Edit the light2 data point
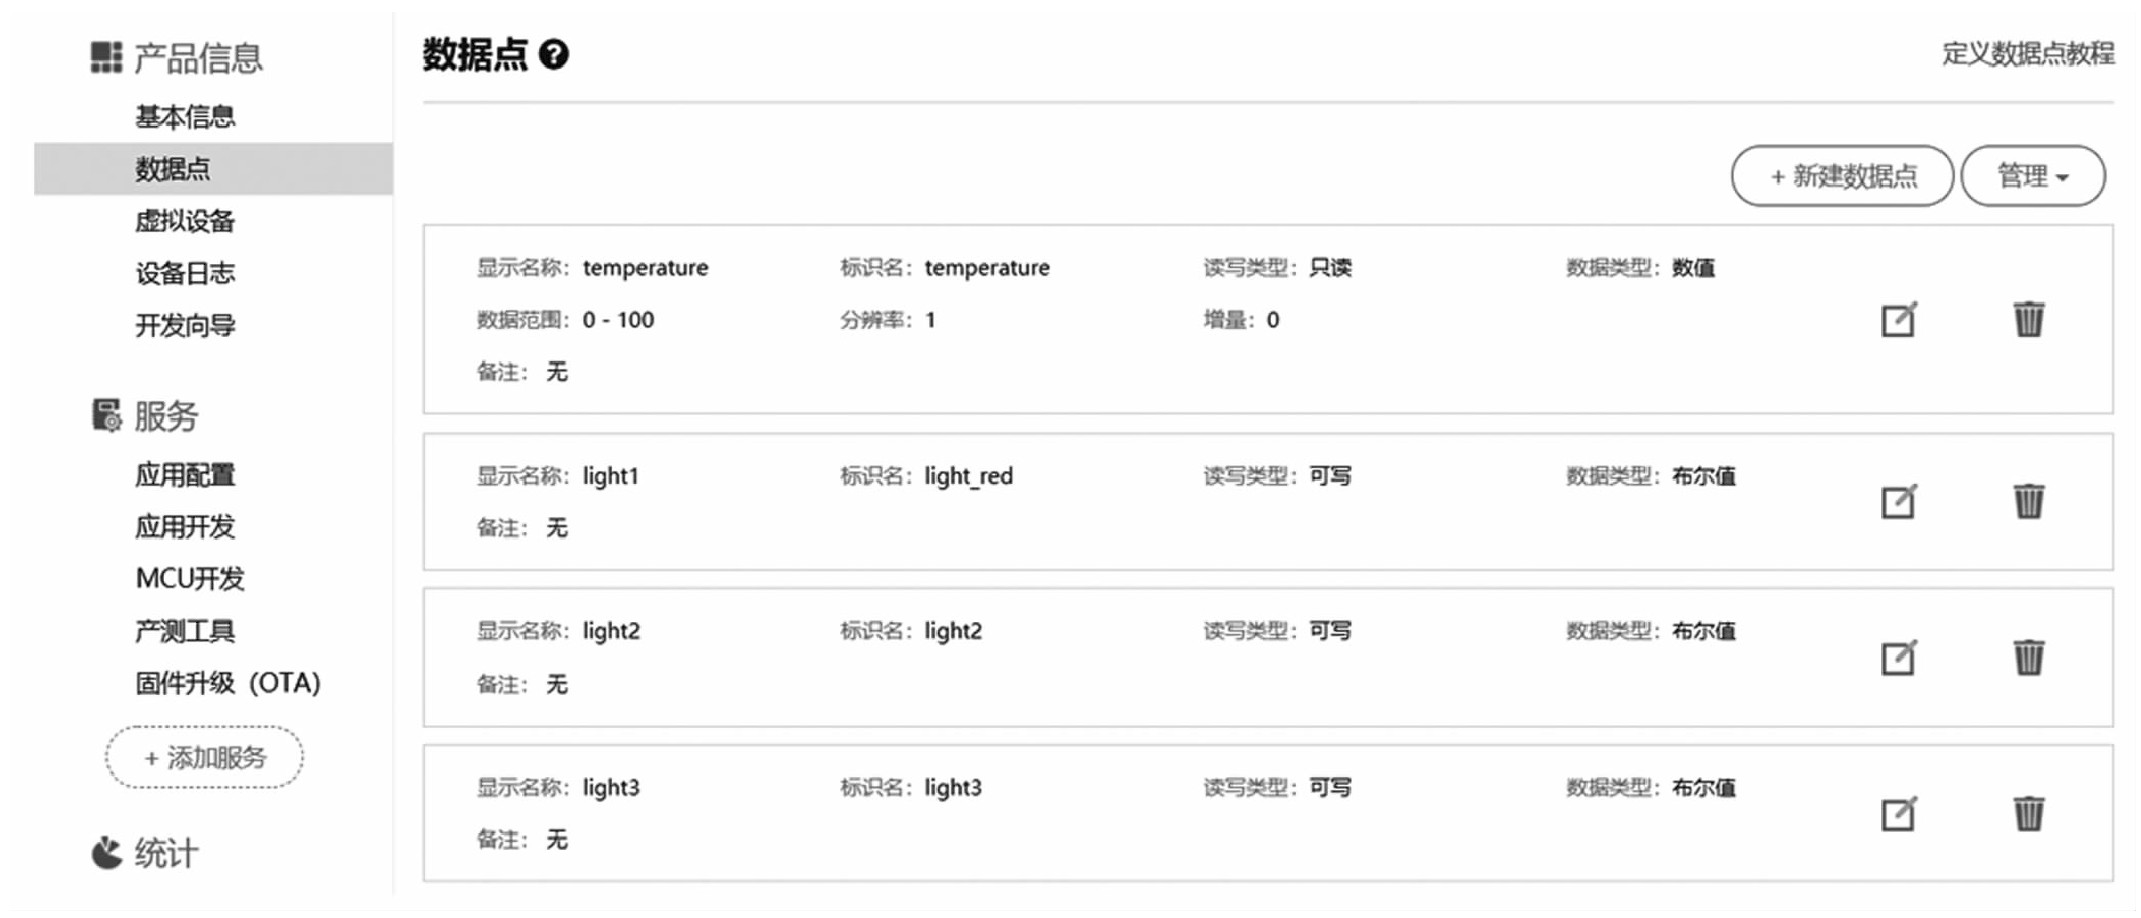Screen dimensions: 2141x918 tap(1897, 658)
